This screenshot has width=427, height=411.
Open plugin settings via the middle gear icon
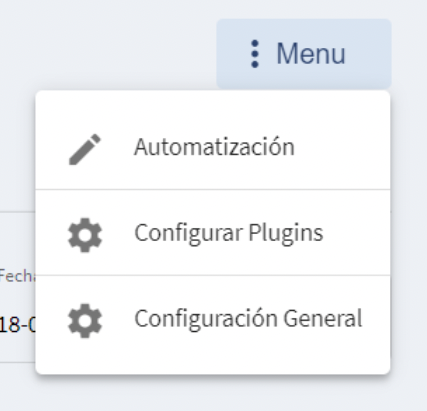85,235
